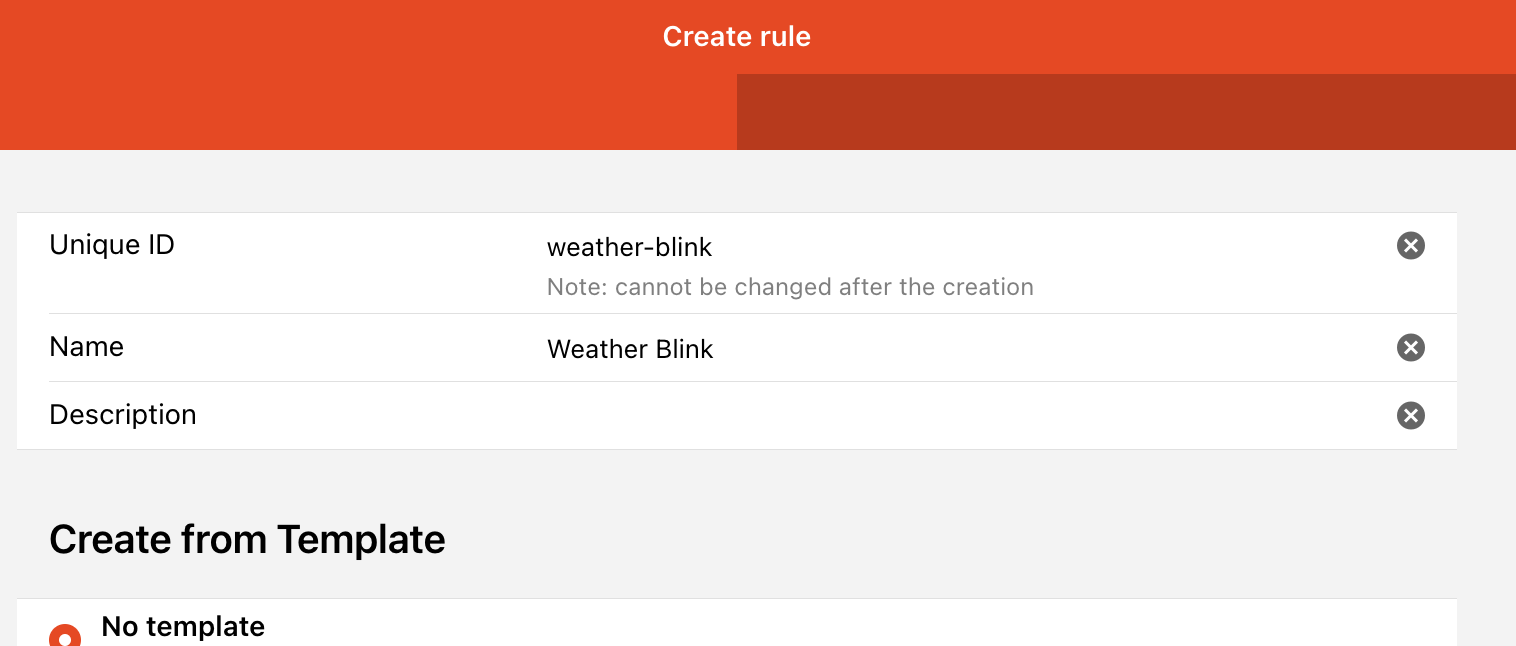The width and height of the screenshot is (1516, 646).
Task: Click the 'Create from Template' section heading
Action: (x=247, y=539)
